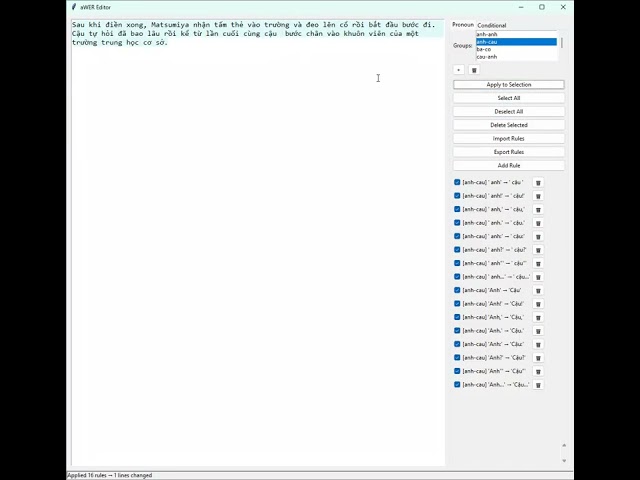The height and width of the screenshot is (480, 640).
Task: Delete the lowercase ' anh ' → ' cậu ' rule via trash icon
Action: [538, 183]
